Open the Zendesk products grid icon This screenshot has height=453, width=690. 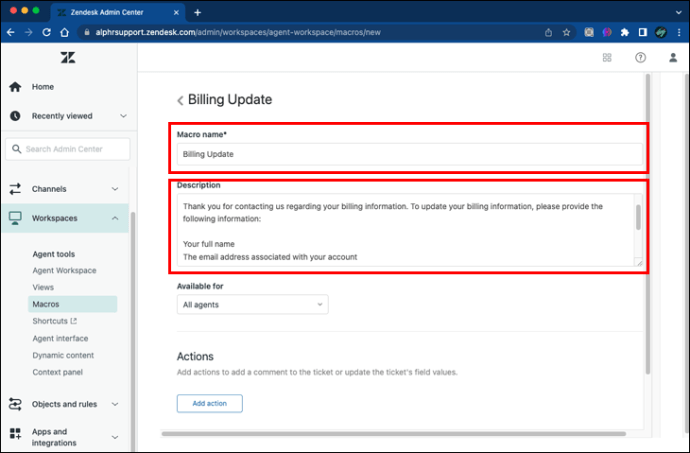point(607,58)
